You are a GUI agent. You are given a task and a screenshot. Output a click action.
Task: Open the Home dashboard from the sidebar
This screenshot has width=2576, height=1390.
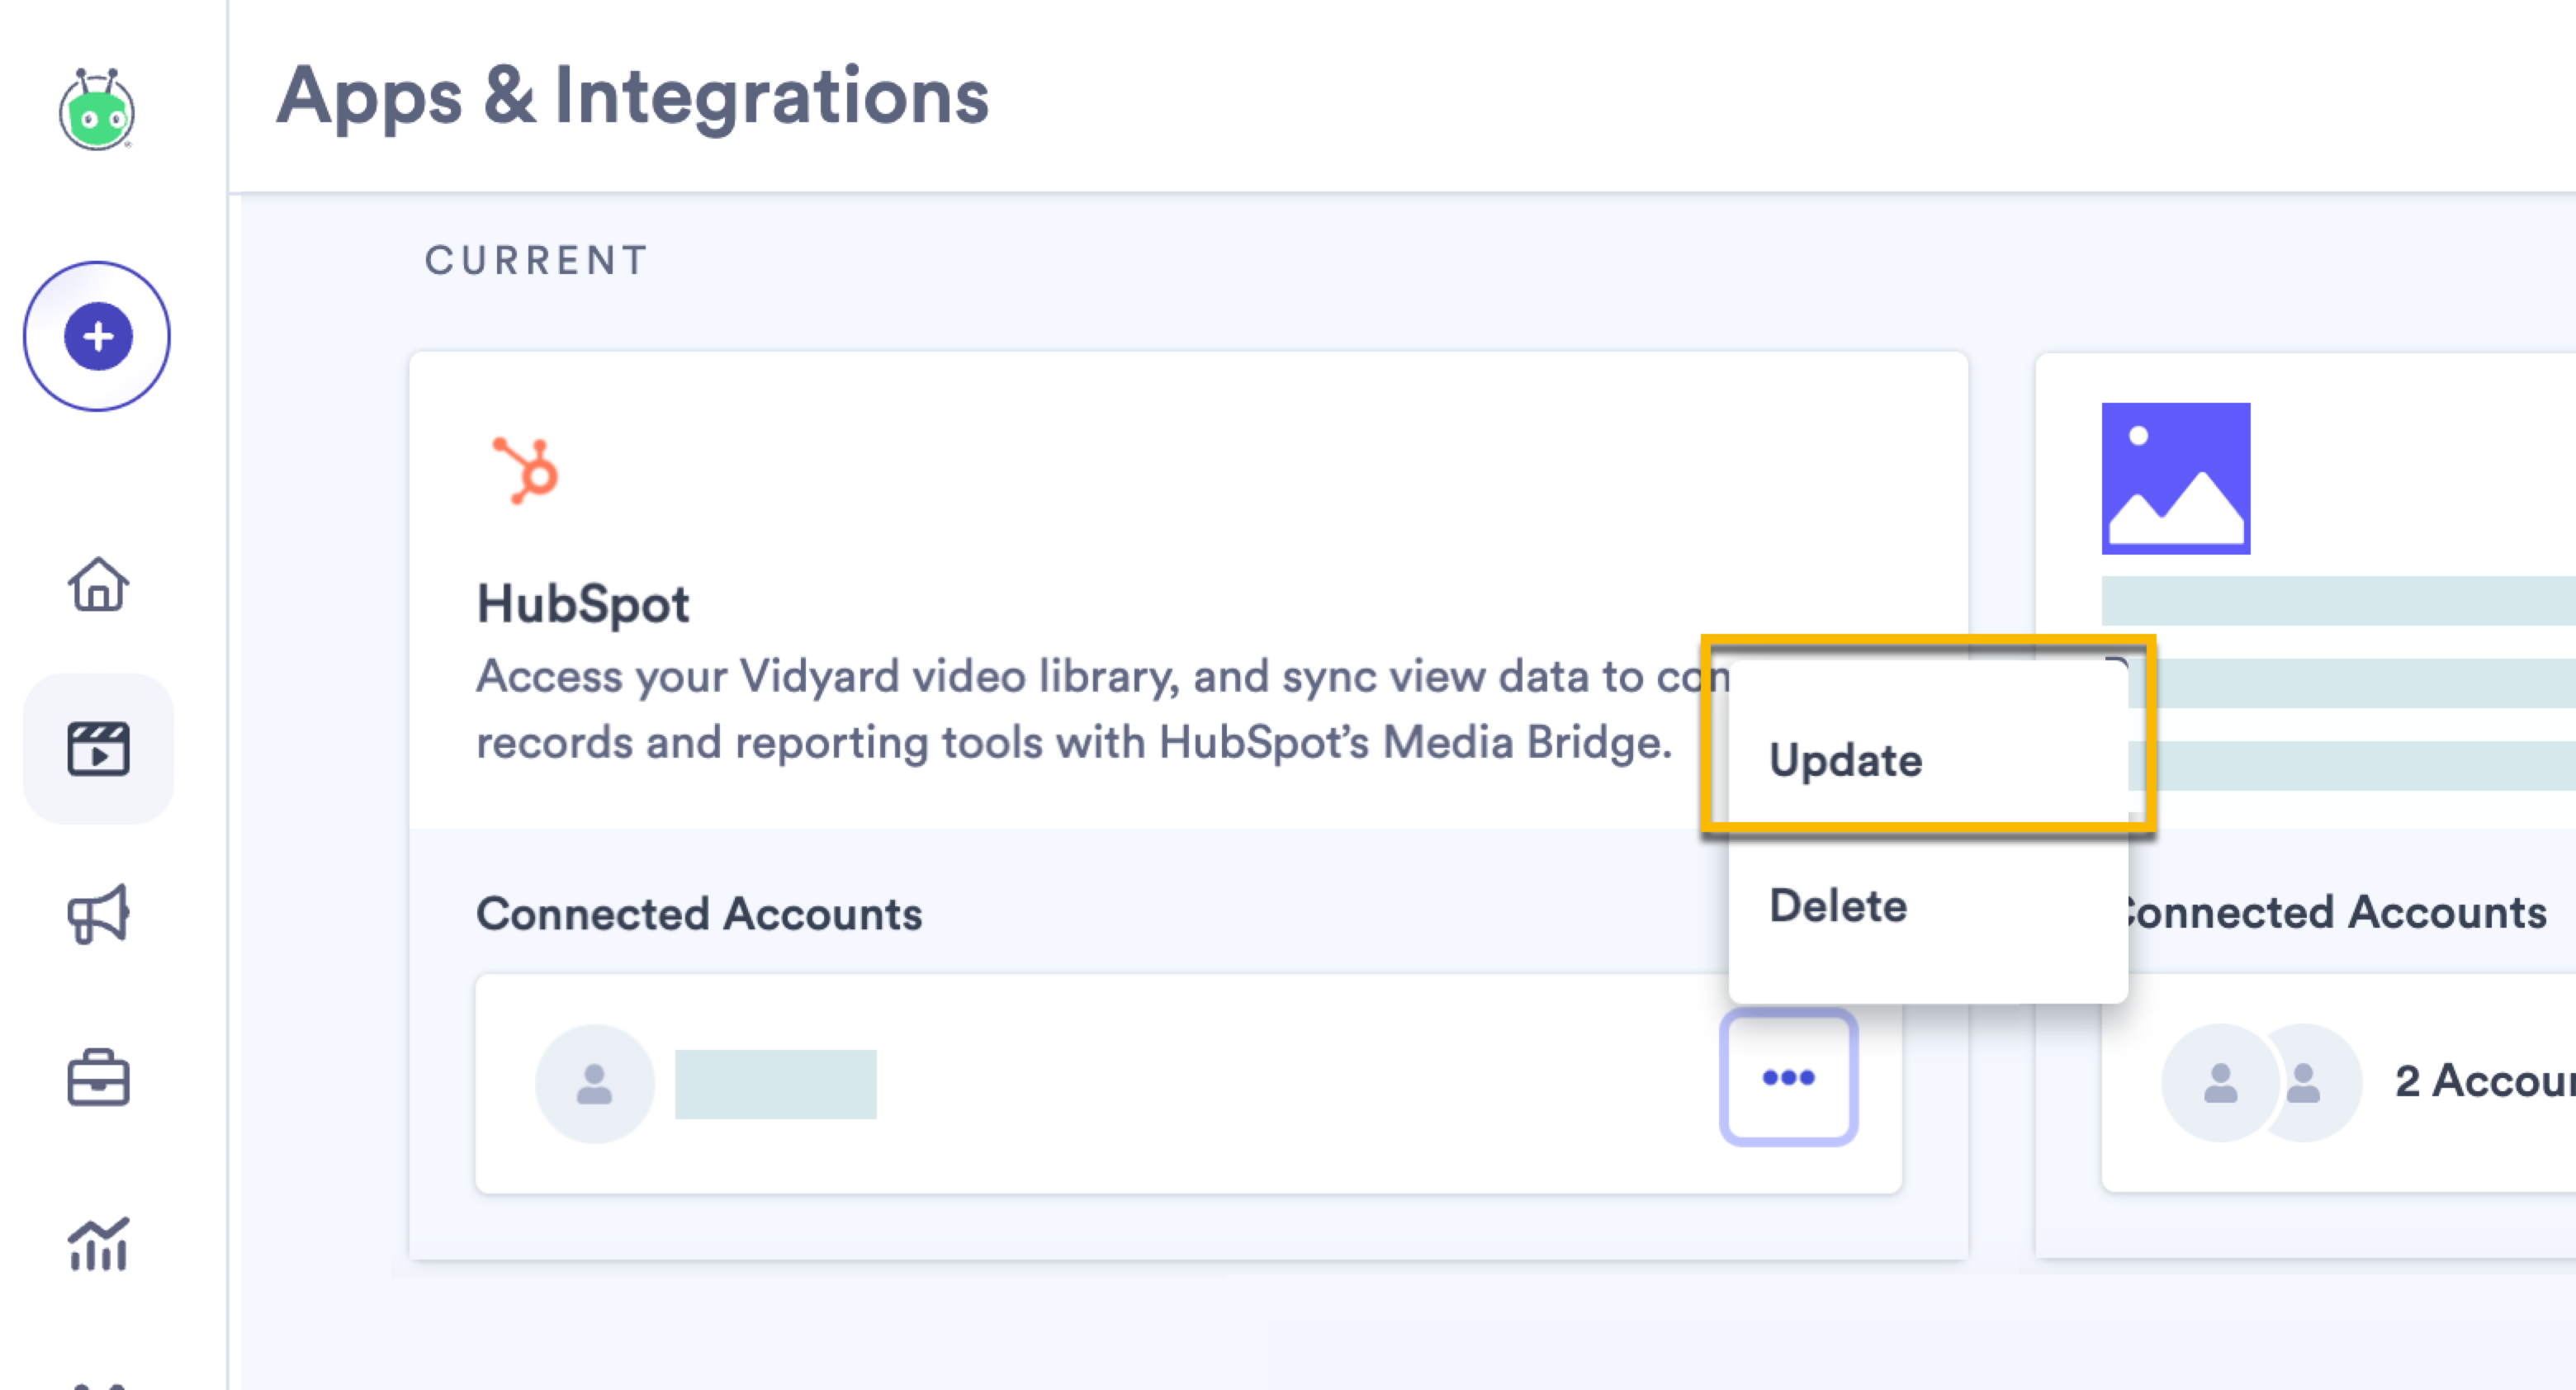pyautogui.click(x=98, y=586)
